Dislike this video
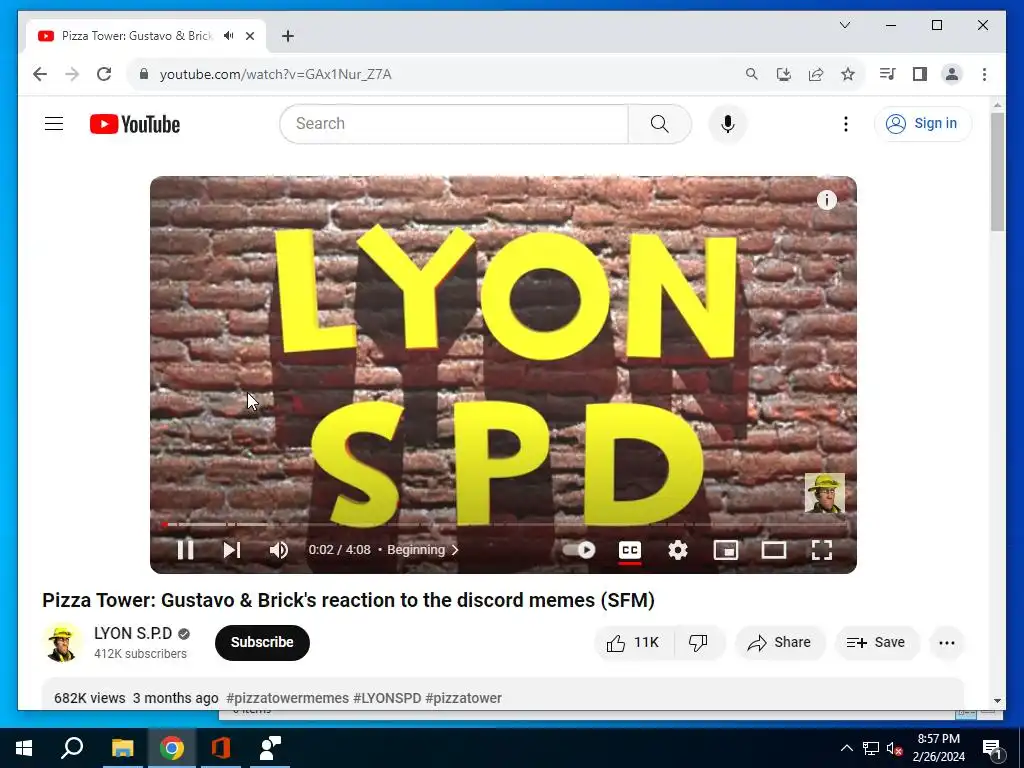Image resolution: width=1024 pixels, height=768 pixels. 699,643
